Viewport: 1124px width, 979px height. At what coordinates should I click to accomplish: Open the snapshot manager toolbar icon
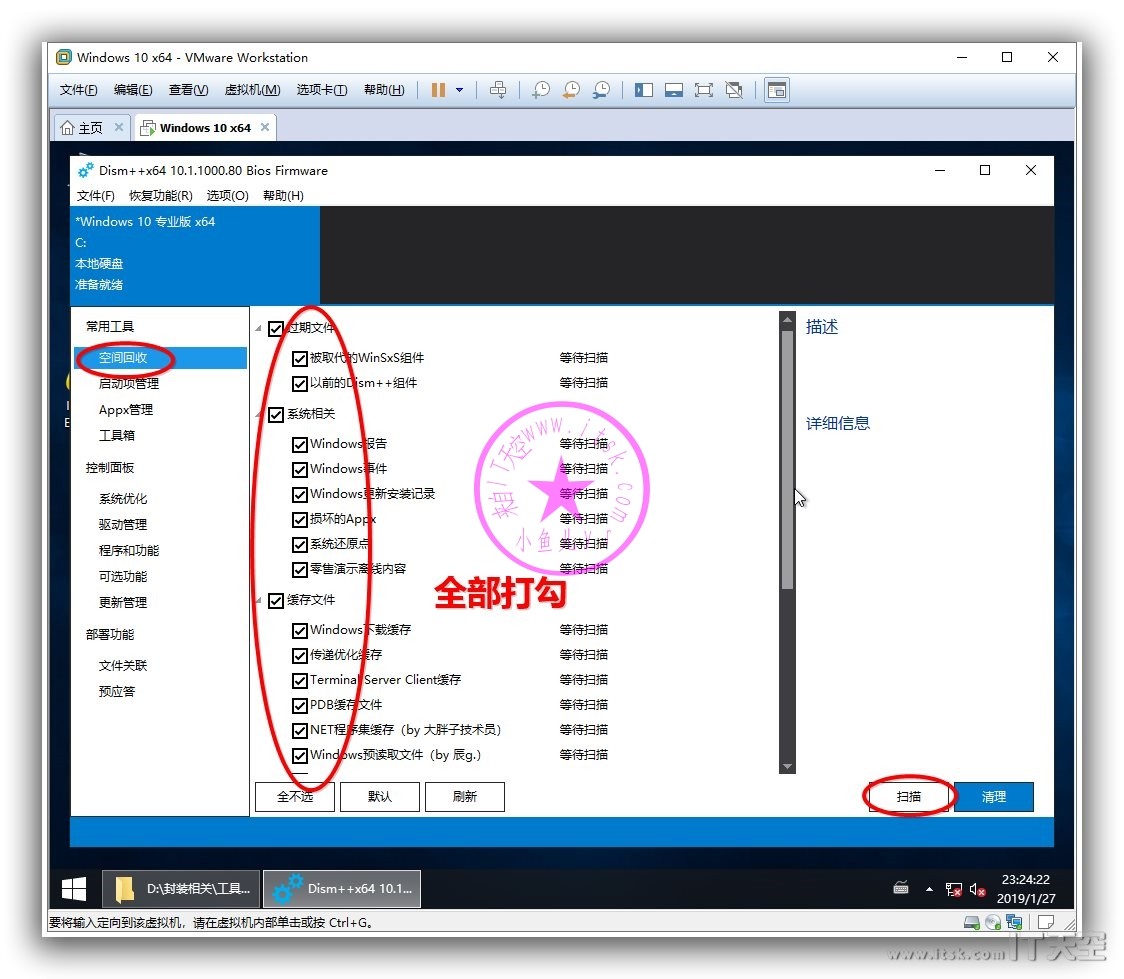(x=601, y=90)
